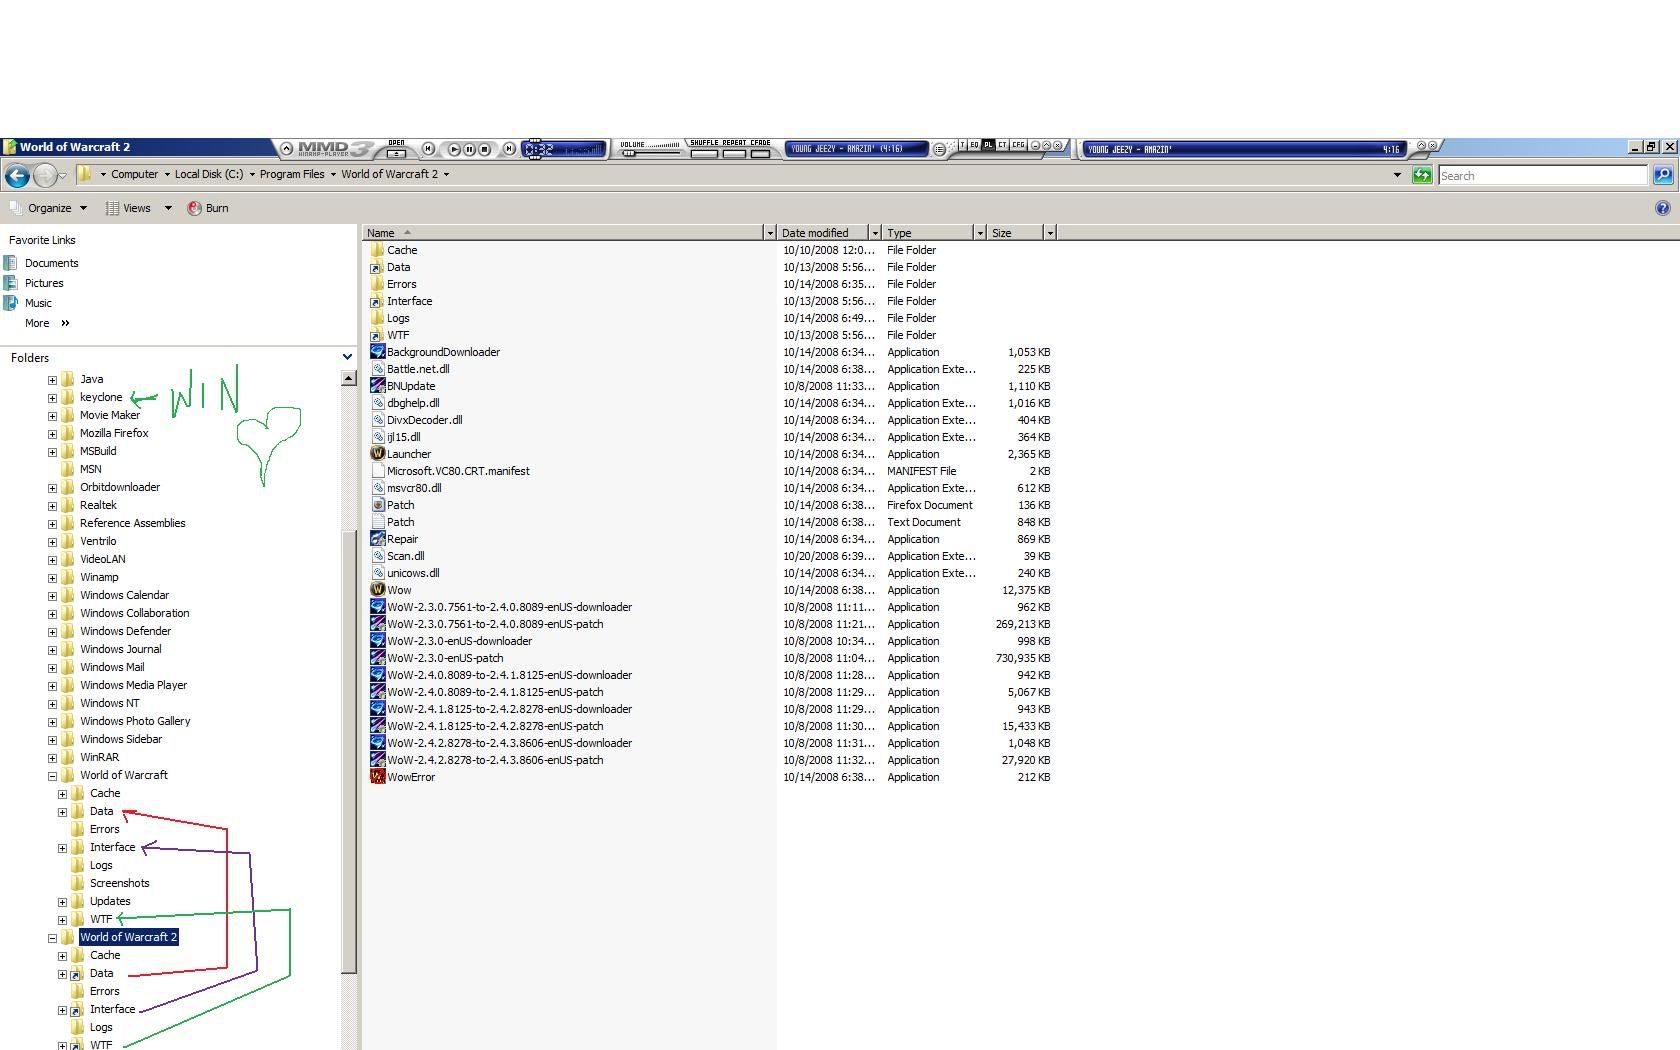Toggle the Winamp EQ window button
Viewport: 1680px width, 1050px height.
coord(974,145)
